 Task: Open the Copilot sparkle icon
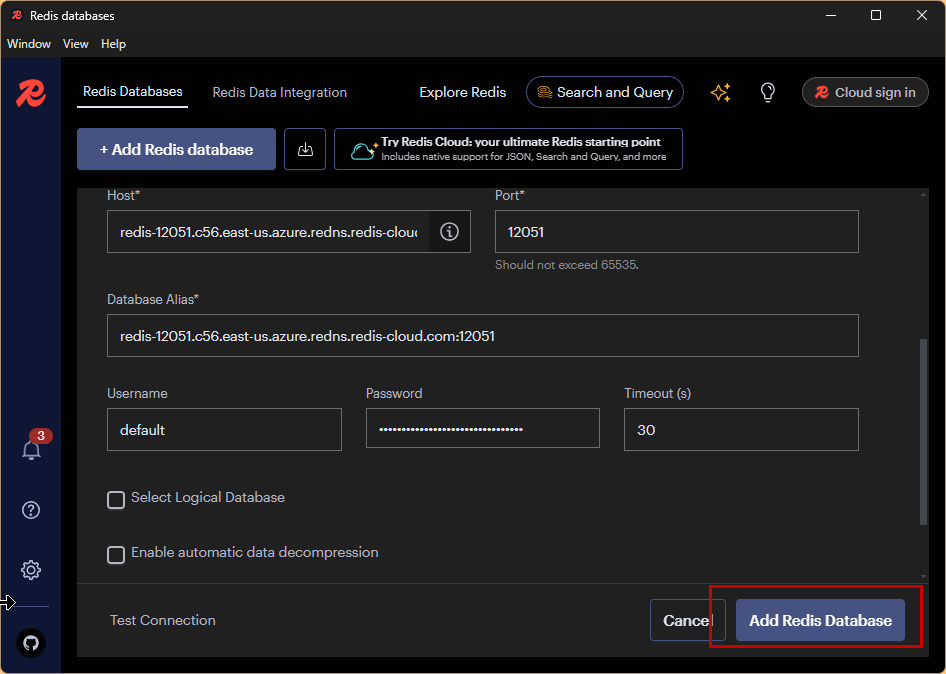click(x=720, y=92)
